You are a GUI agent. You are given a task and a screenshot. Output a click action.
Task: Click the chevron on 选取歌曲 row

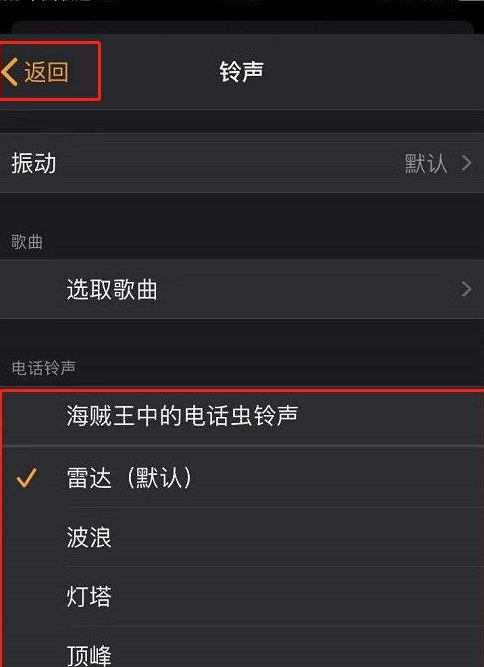(x=467, y=289)
